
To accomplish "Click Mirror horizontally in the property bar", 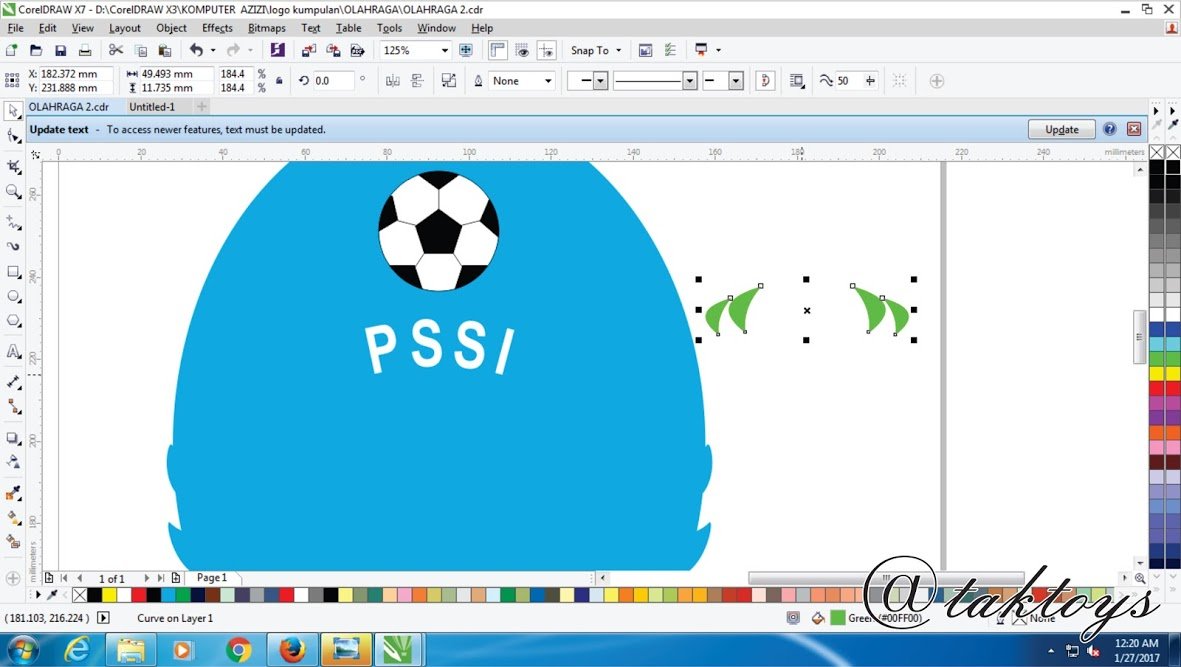I will [x=392, y=81].
